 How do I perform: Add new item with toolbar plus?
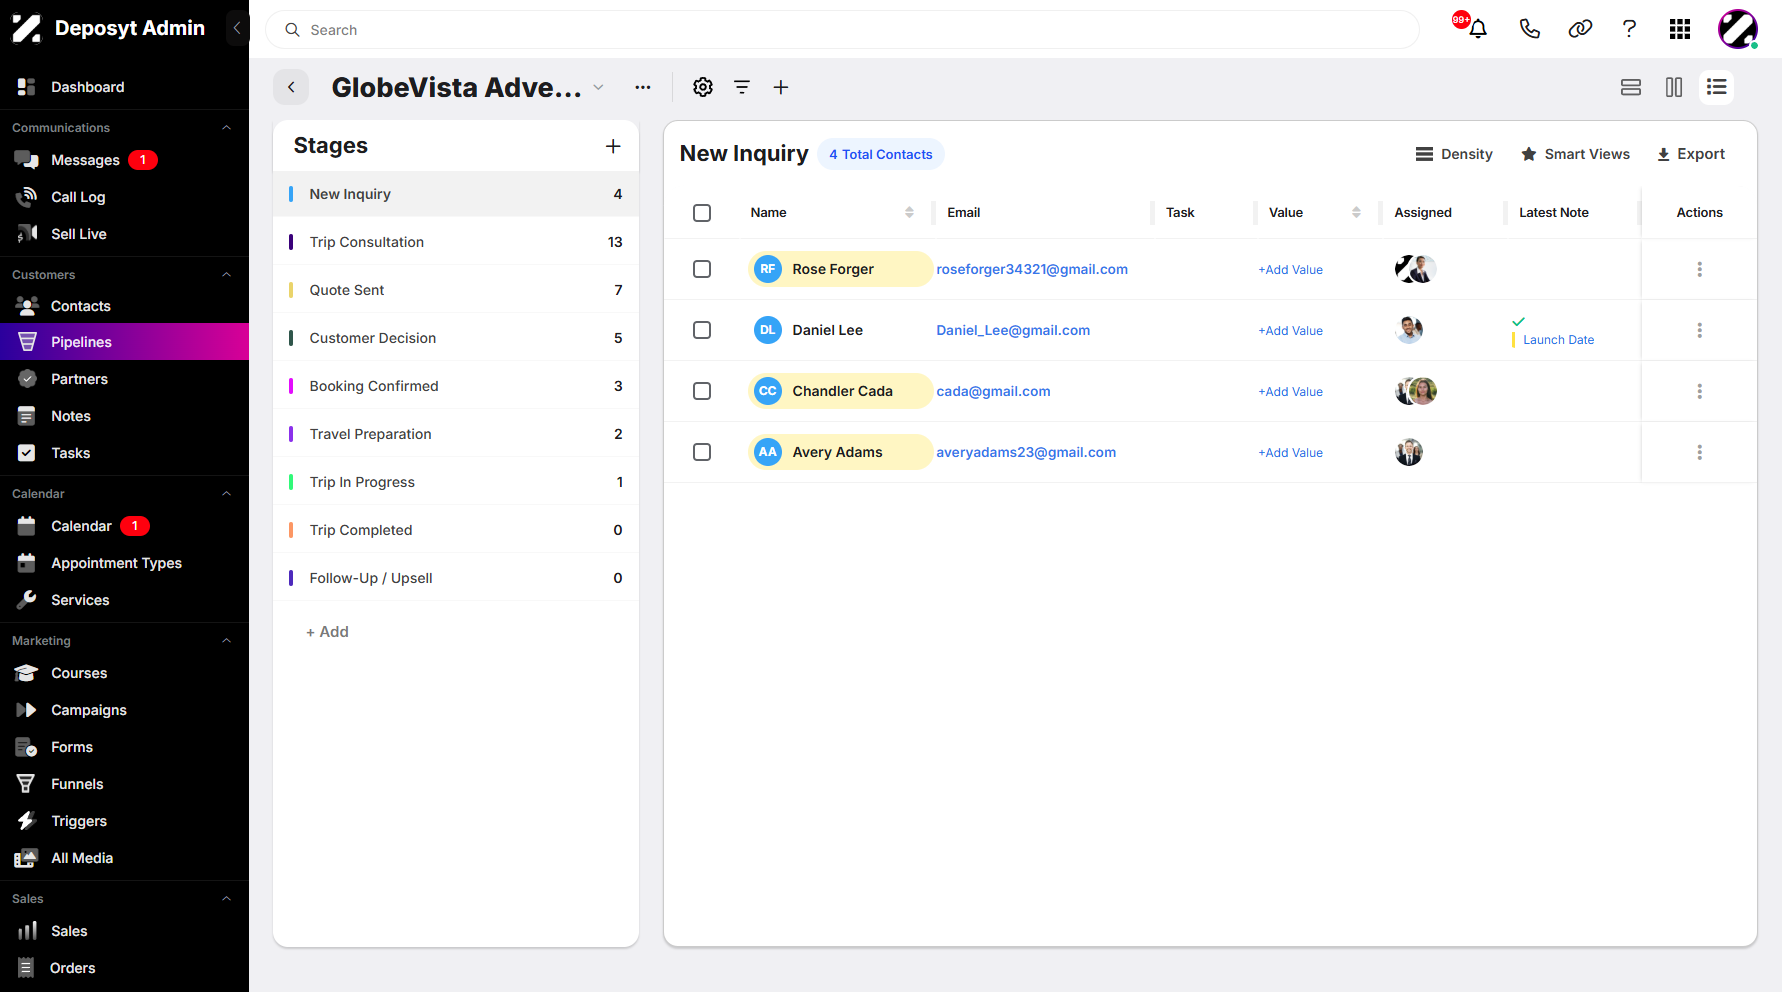pos(781,87)
